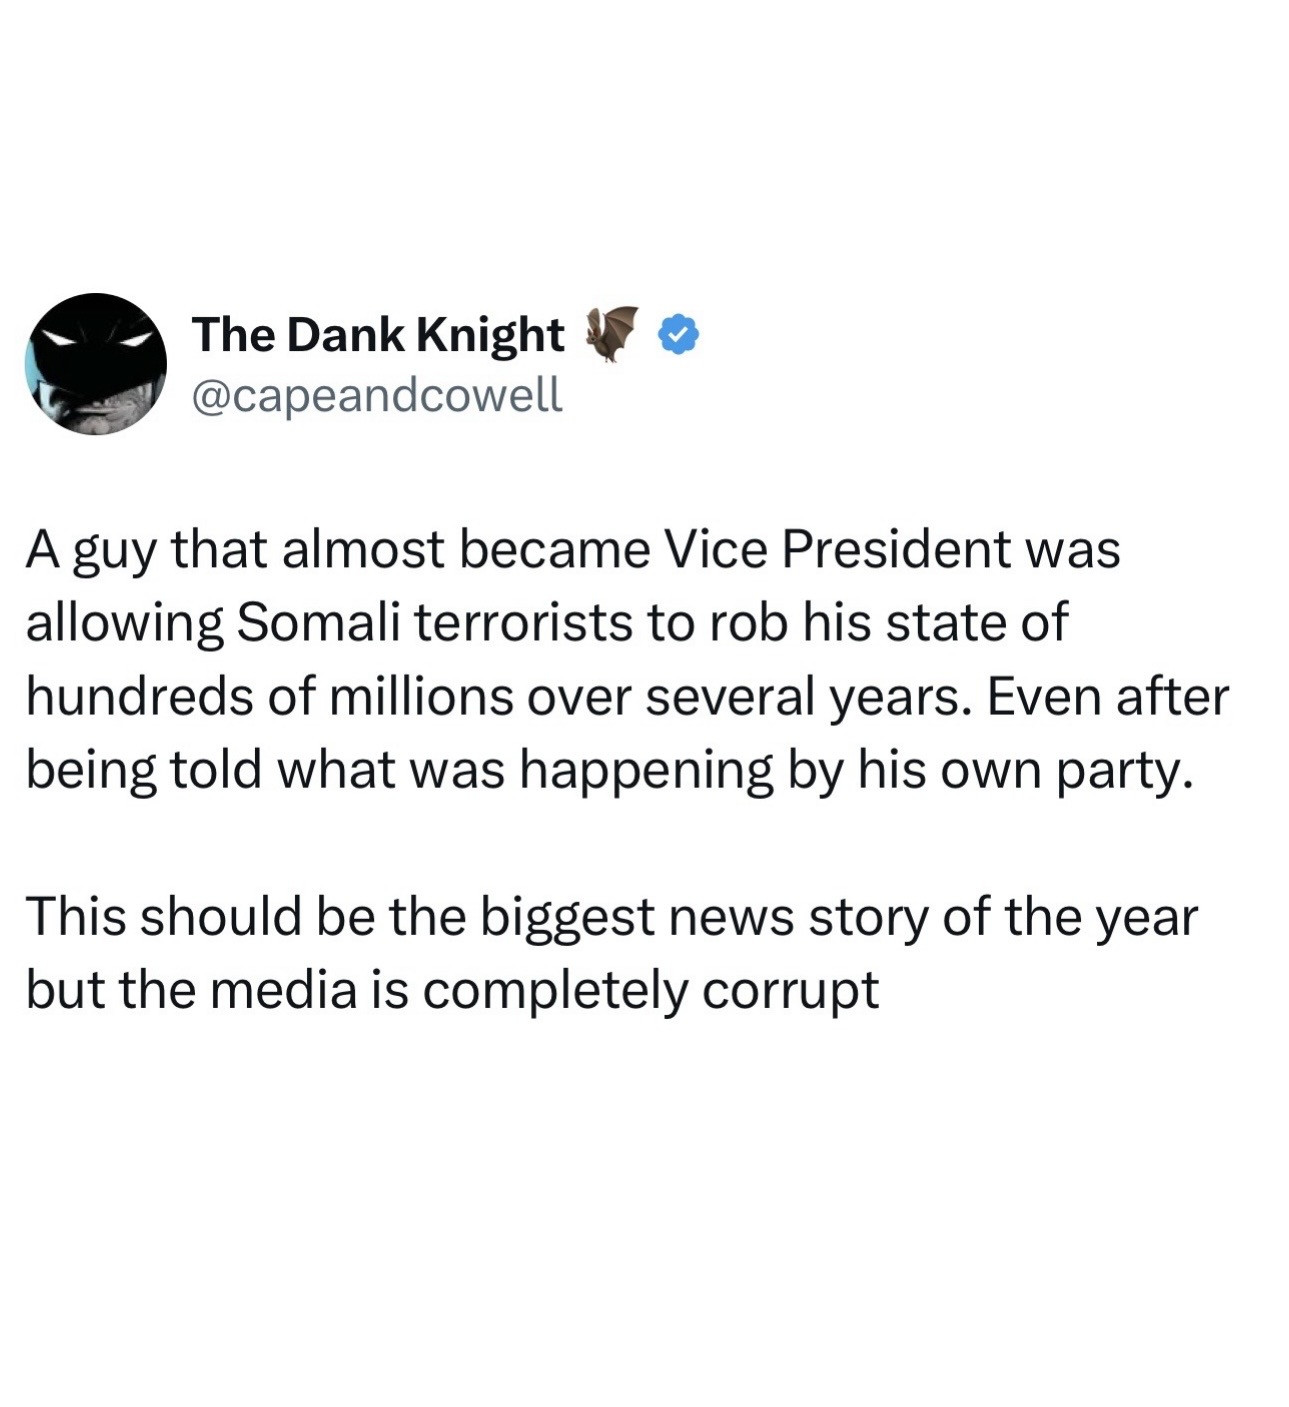The height and width of the screenshot is (1407, 1289).
Task: Click the words 'completely corrupt' at the end
Action: [650, 990]
